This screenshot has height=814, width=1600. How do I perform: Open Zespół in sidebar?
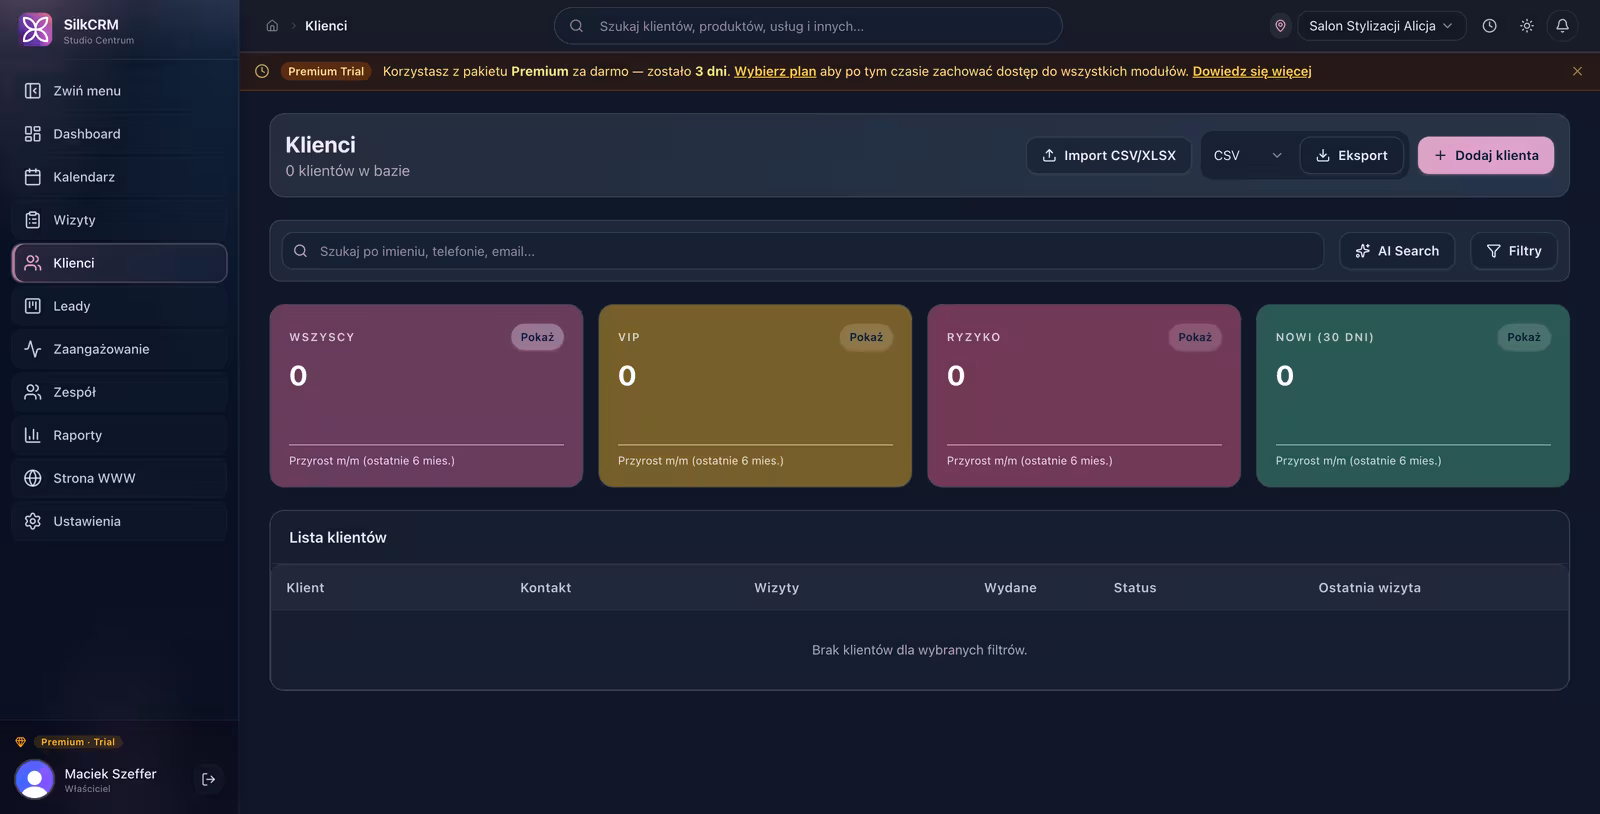click(120, 392)
